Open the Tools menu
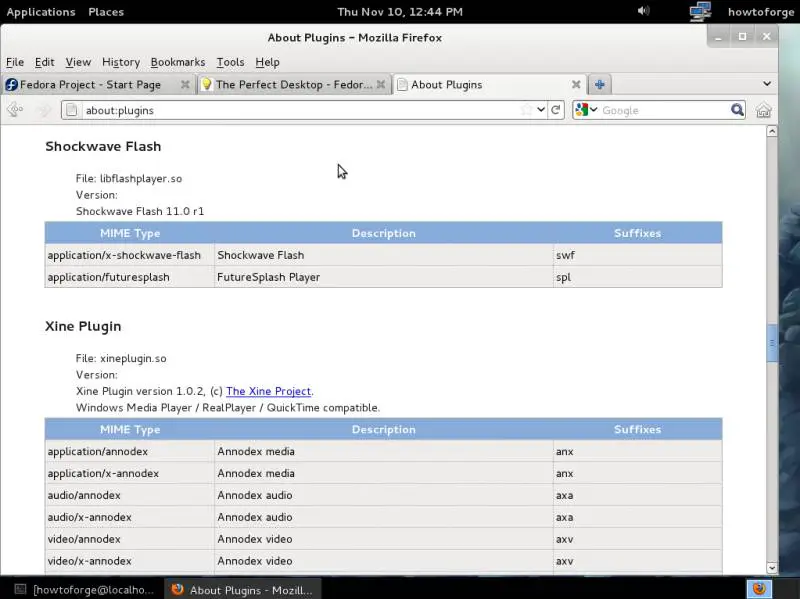Viewport: 800px width, 599px height. pyautogui.click(x=230, y=62)
